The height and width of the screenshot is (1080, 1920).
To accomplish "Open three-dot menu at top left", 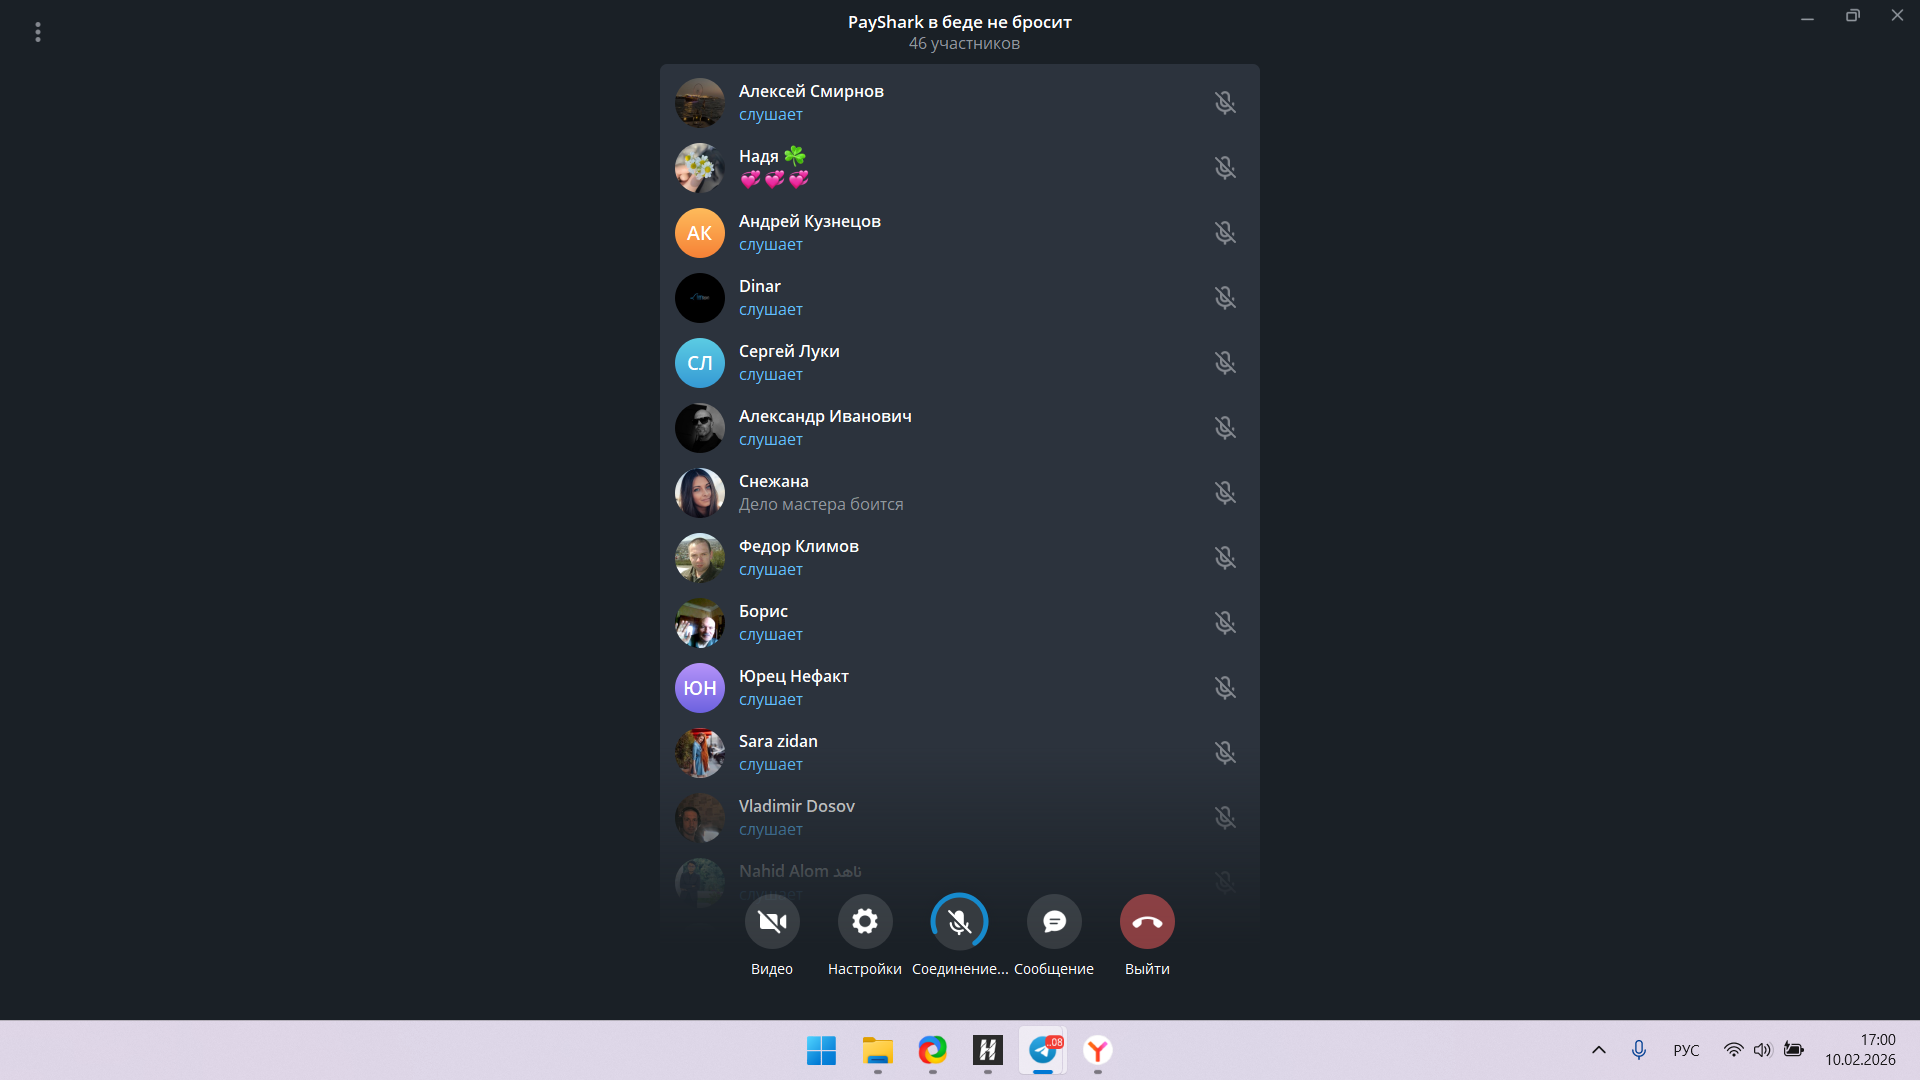I will (x=38, y=32).
